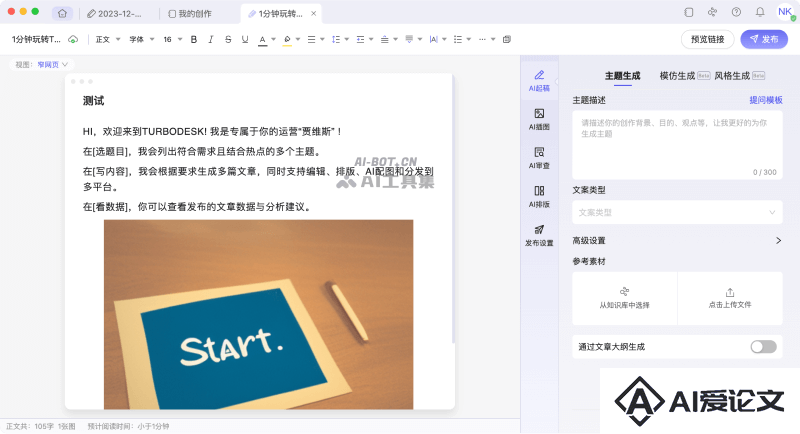Toggle italic formatting
800x434 pixels.
pos(211,39)
